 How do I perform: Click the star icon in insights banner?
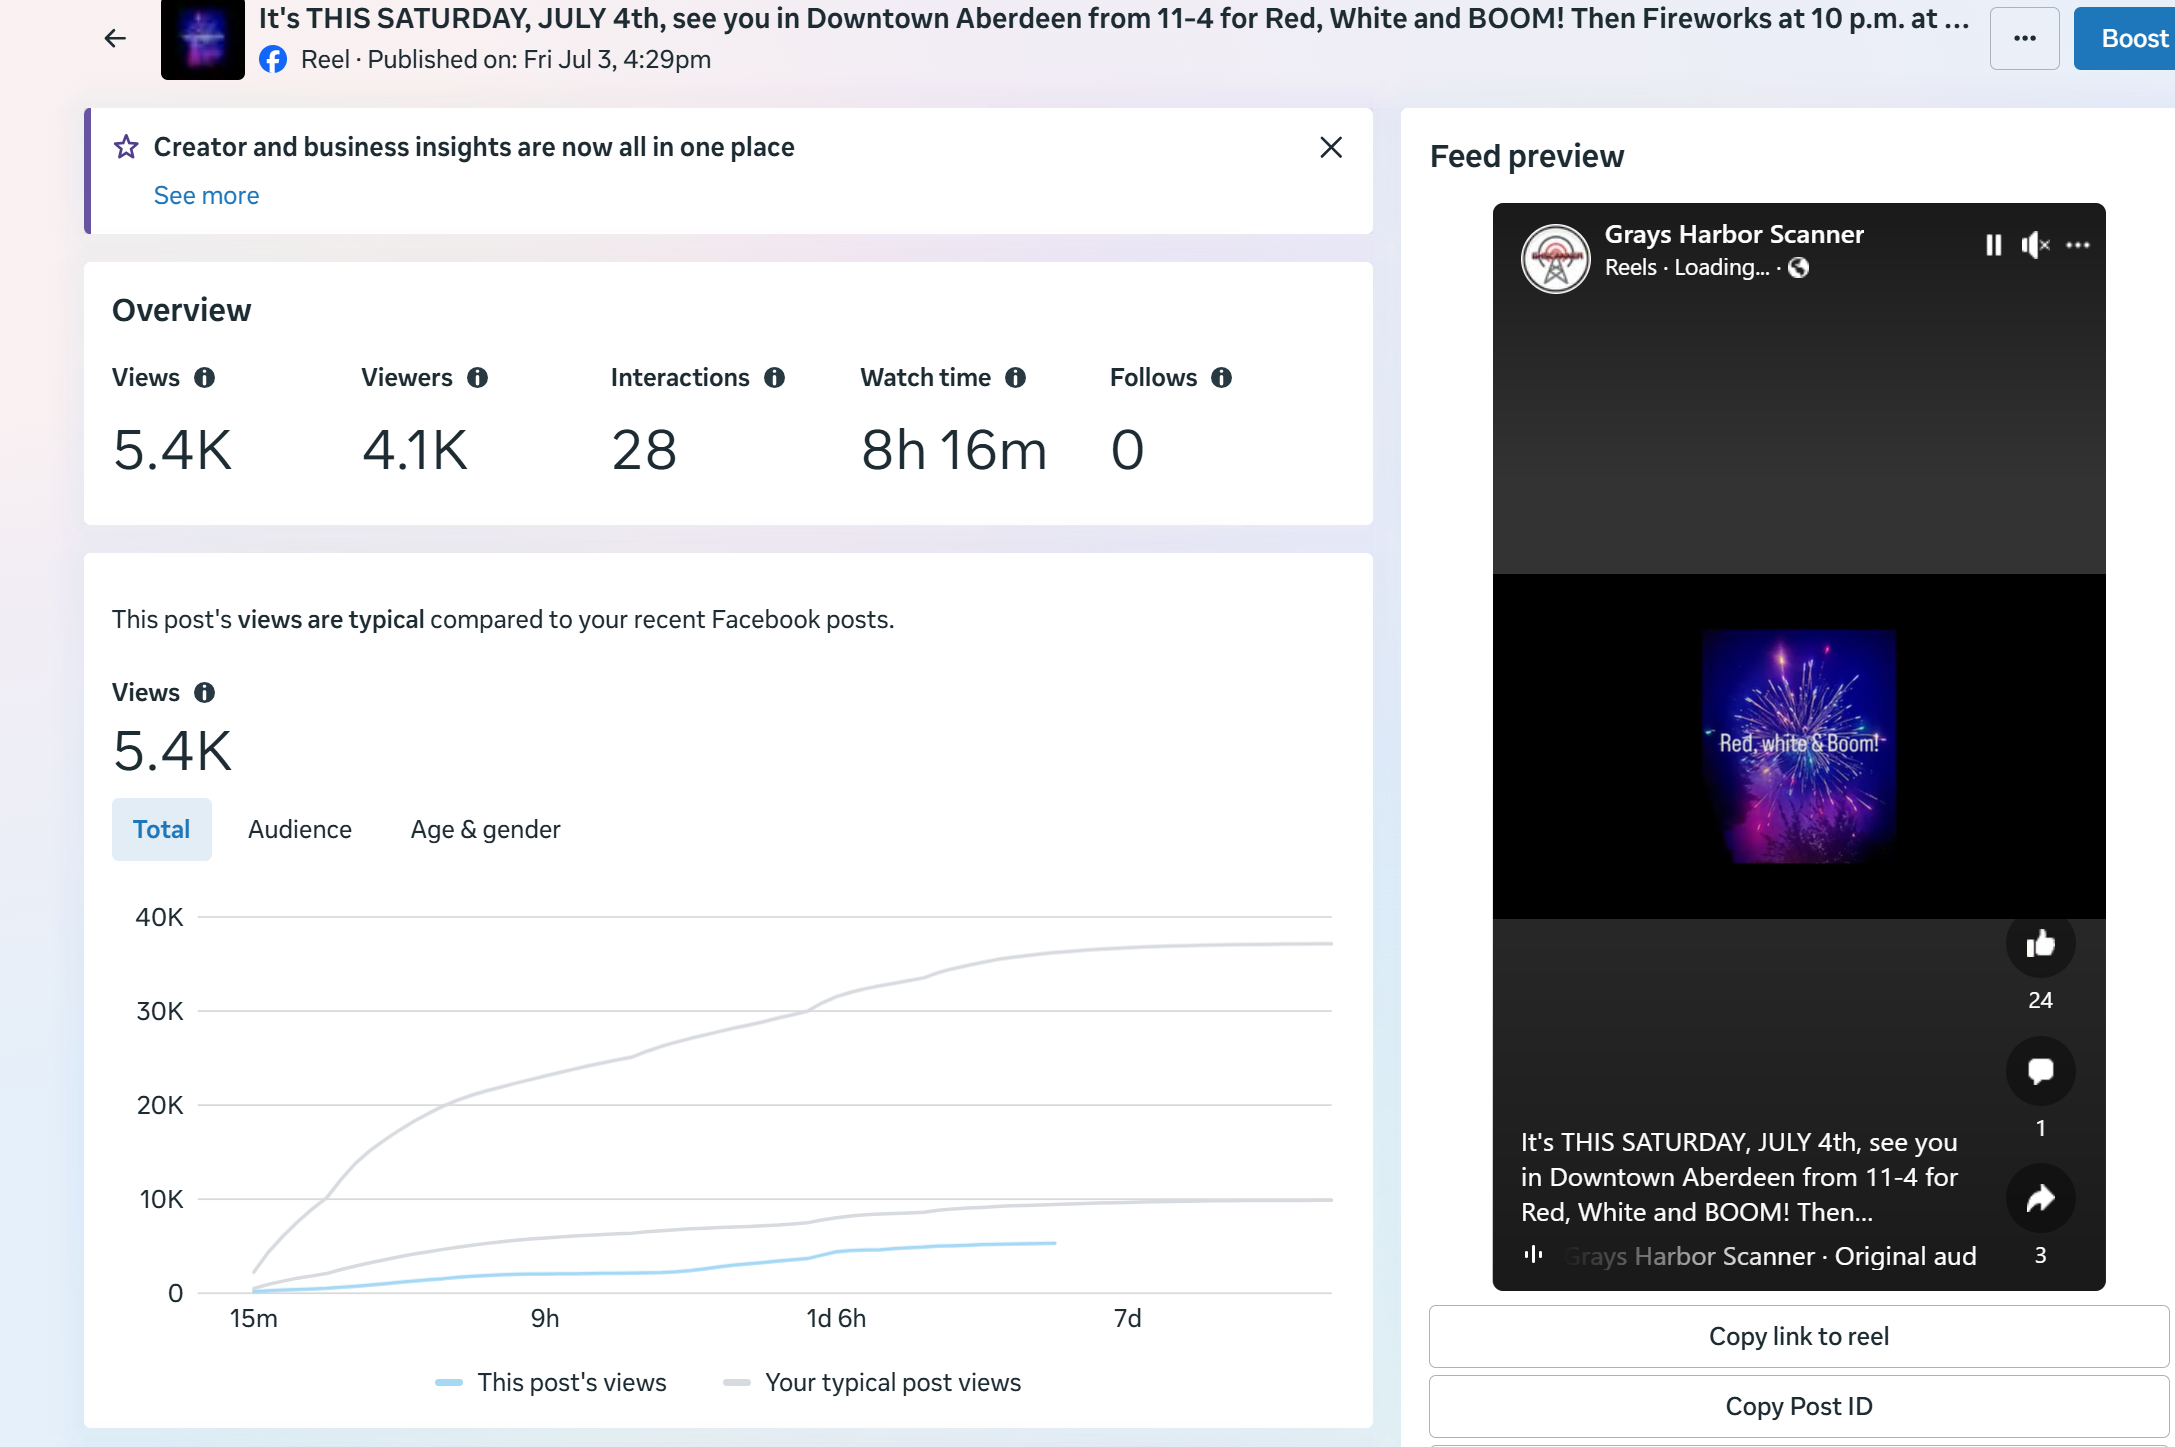pyautogui.click(x=126, y=147)
